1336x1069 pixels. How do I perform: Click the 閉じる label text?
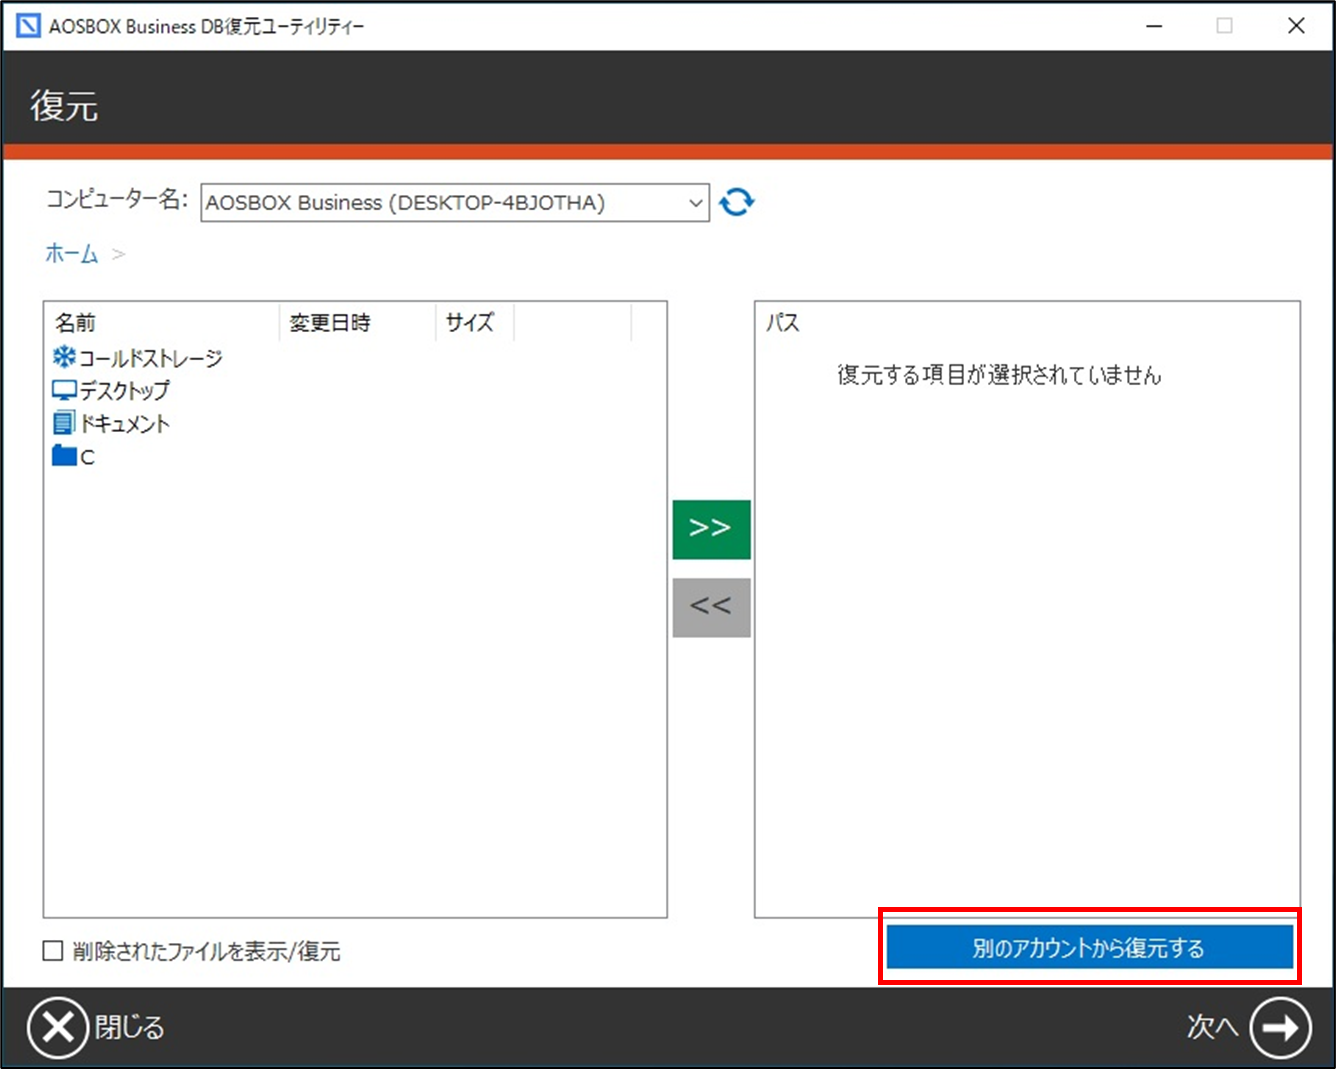(130, 1027)
